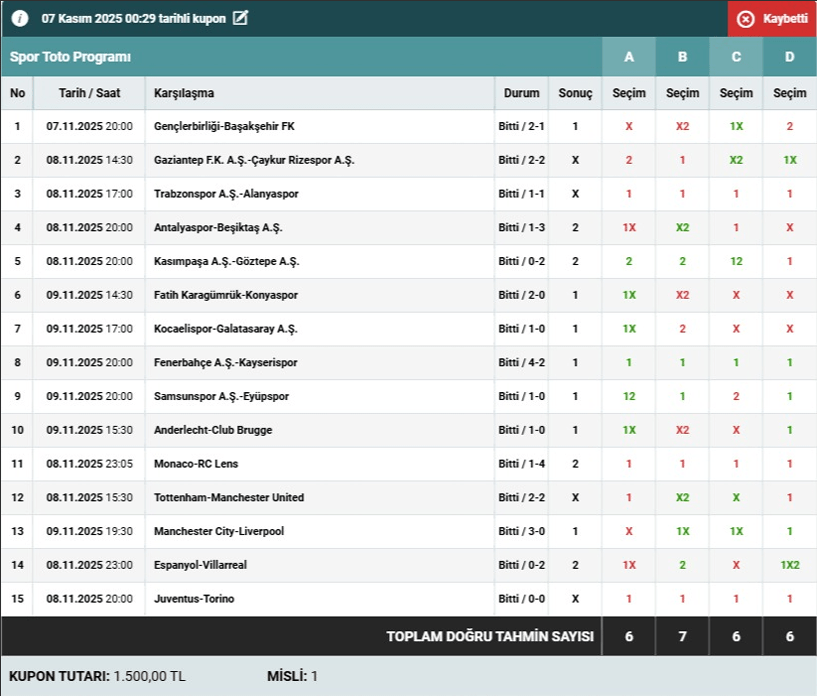The width and height of the screenshot is (817, 696).
Task: Open the Kocaelispor-Galatasaray A.Ş. match
Action: pos(226,329)
